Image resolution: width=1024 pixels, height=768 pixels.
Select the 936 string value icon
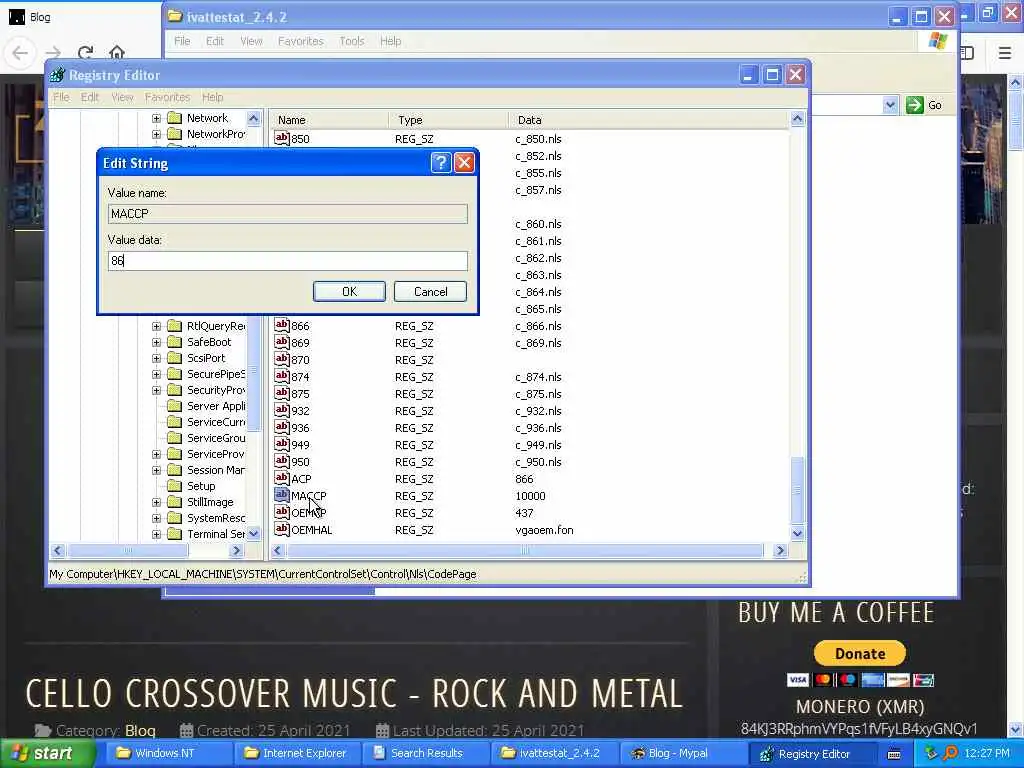[x=281, y=426]
